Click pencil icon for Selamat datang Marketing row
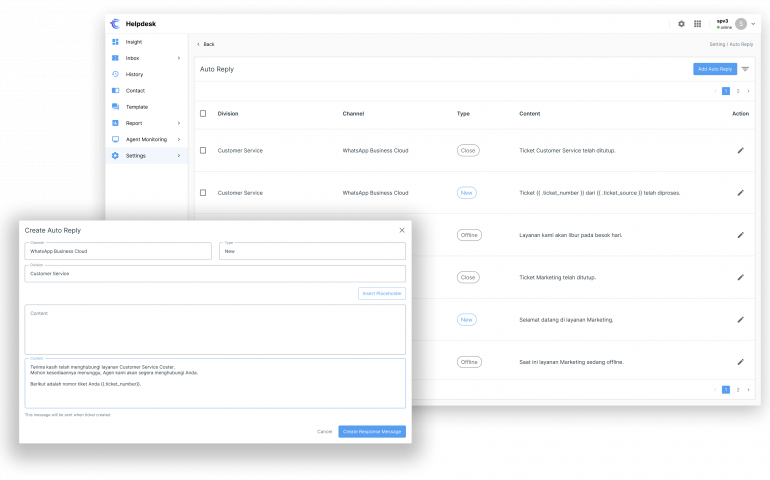The height and width of the screenshot is (480, 770). (741, 320)
